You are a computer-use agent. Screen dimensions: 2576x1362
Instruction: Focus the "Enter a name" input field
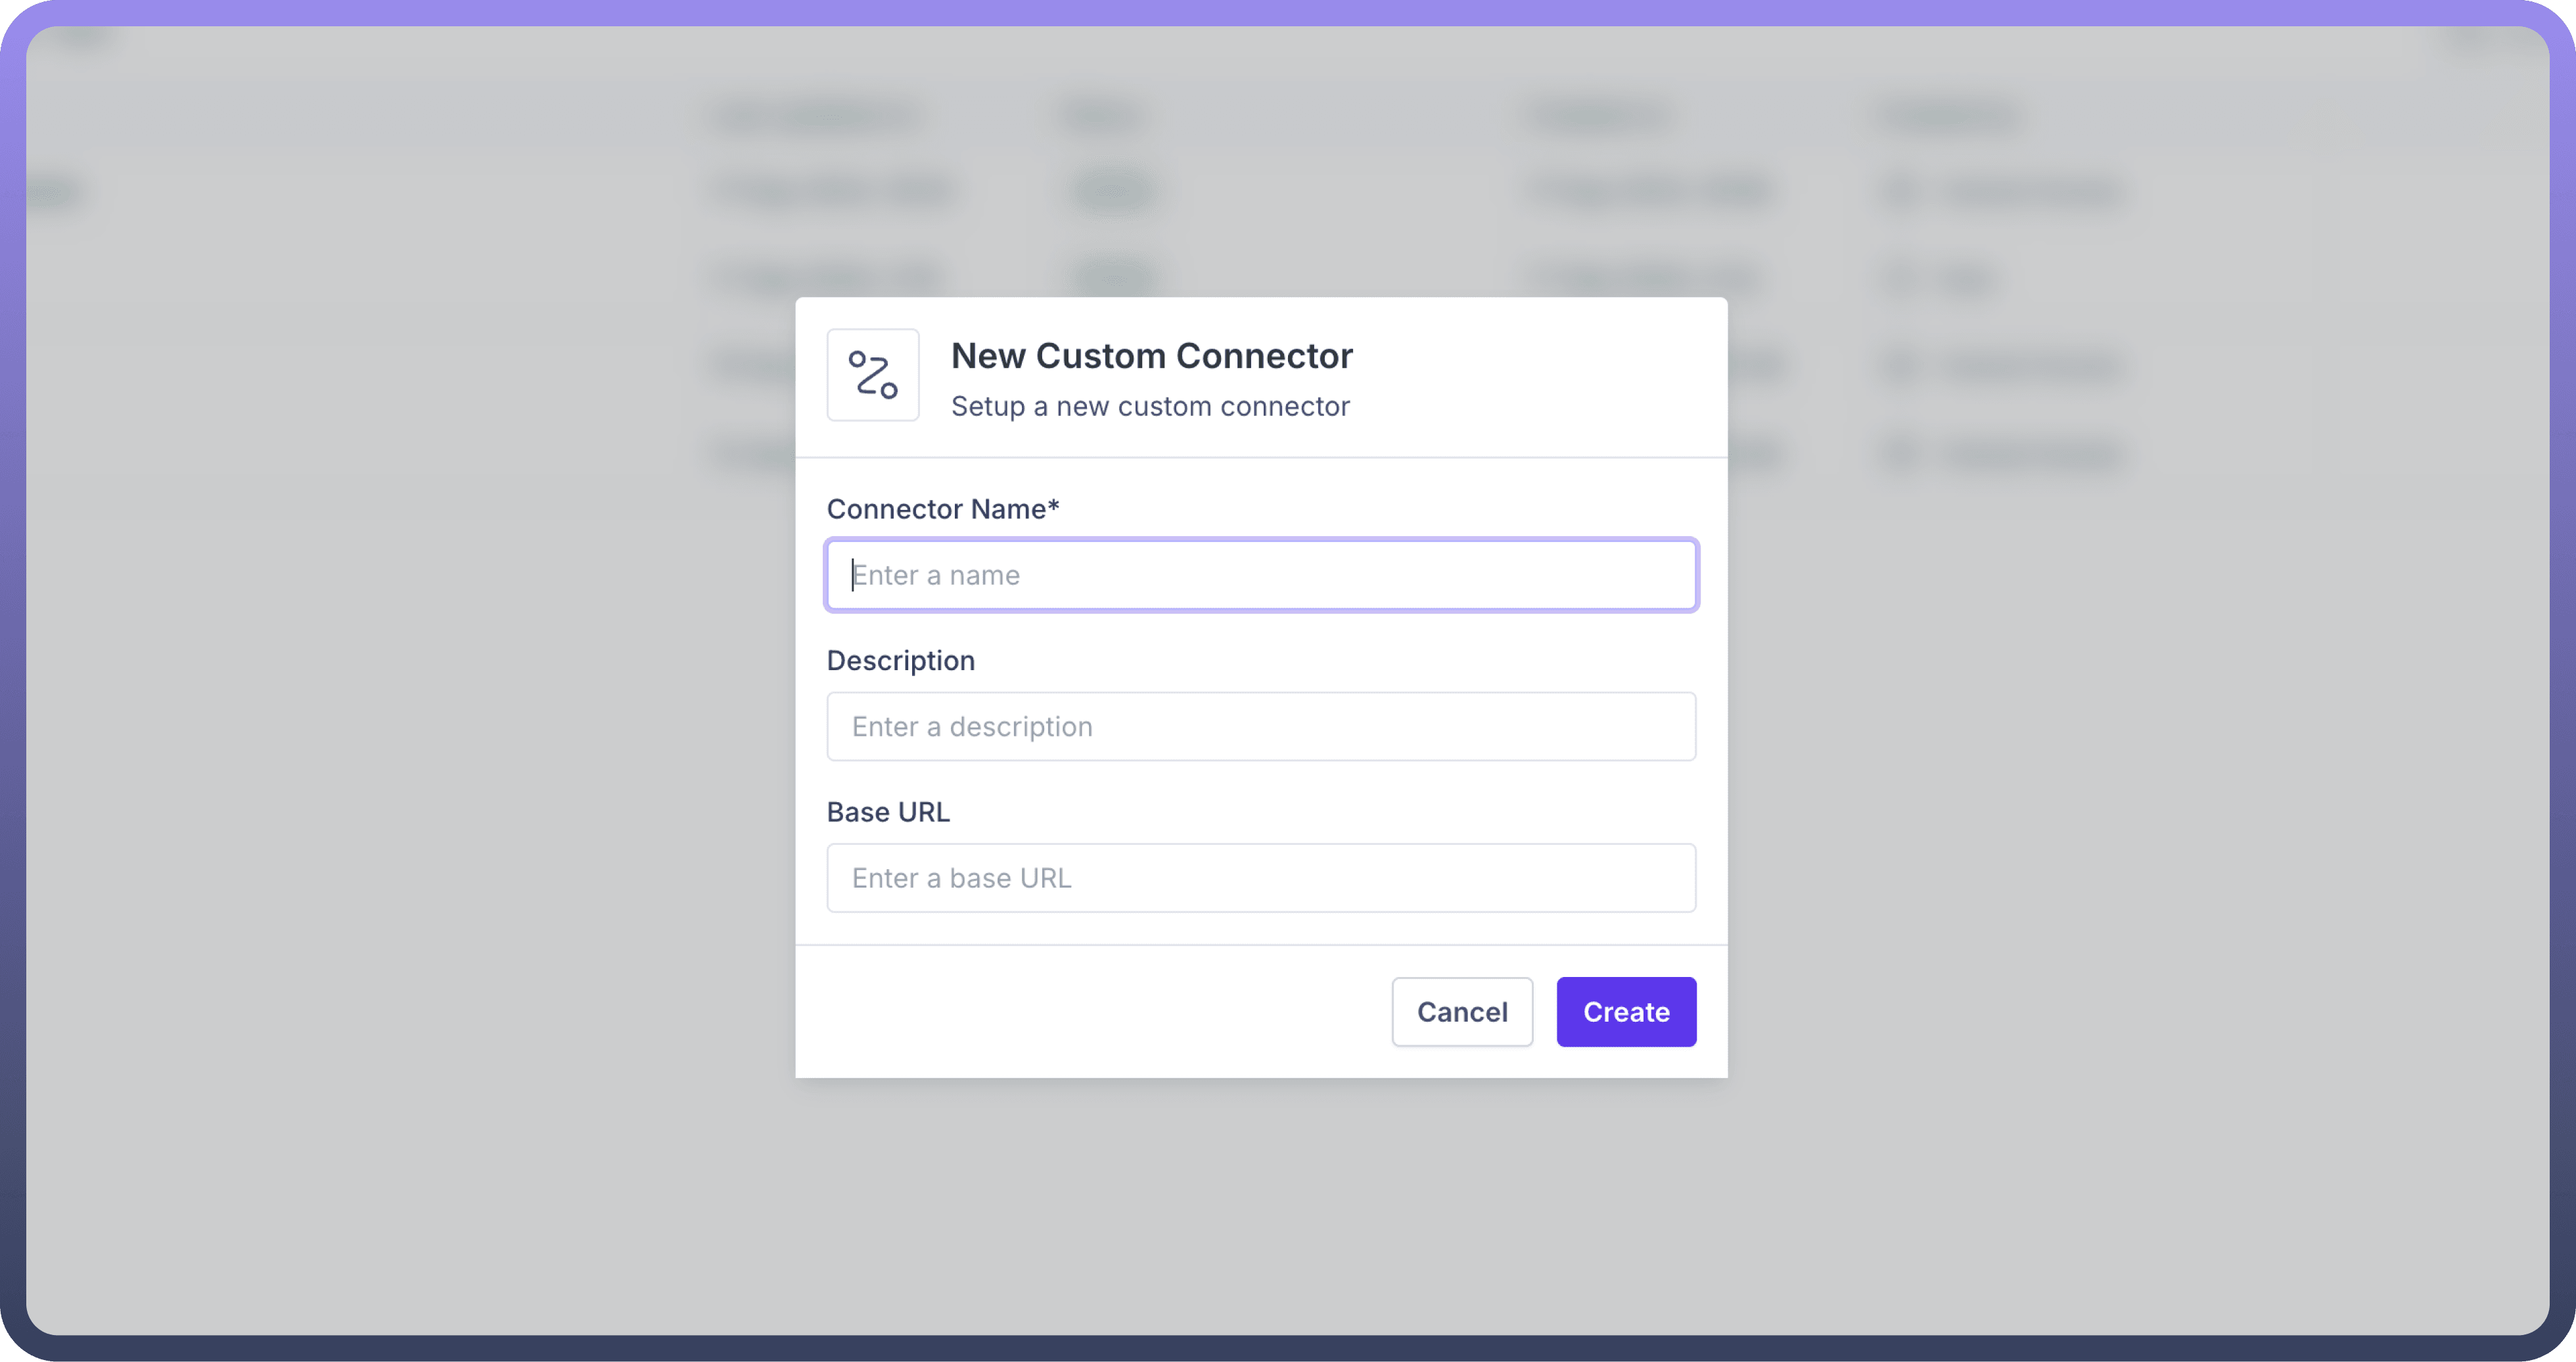[x=1260, y=575]
